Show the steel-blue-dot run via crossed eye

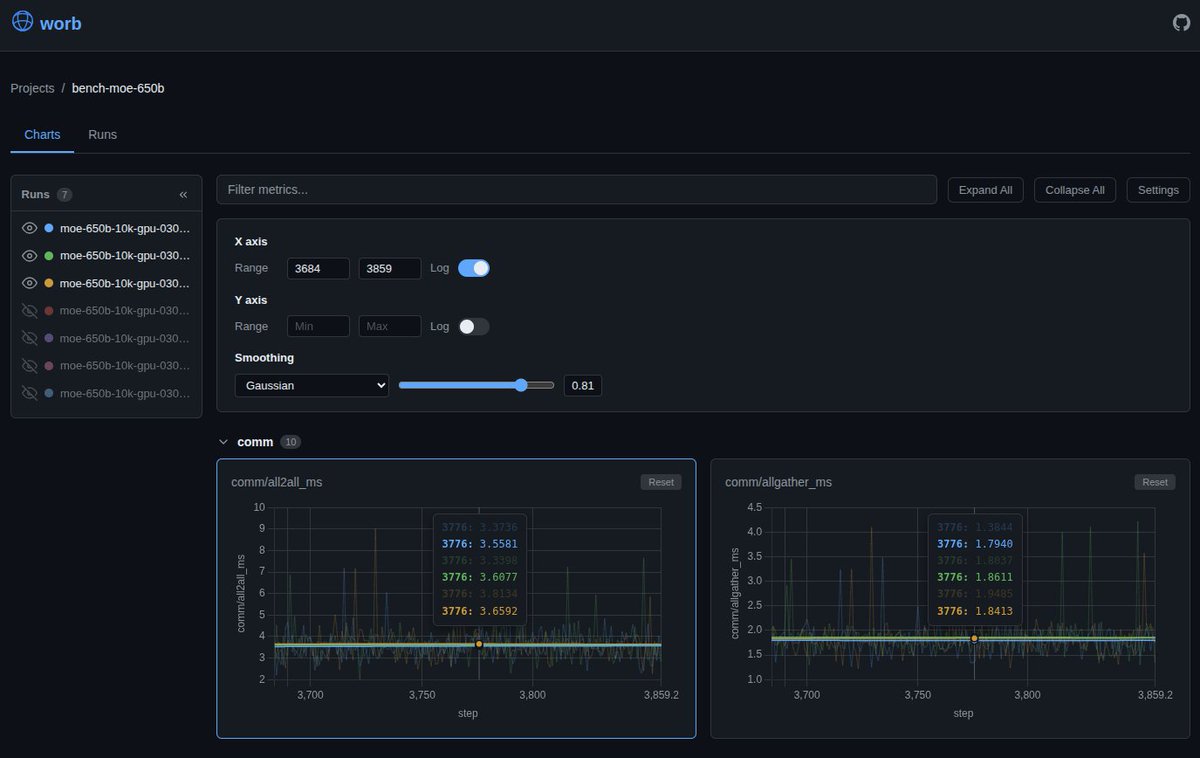[30, 394]
